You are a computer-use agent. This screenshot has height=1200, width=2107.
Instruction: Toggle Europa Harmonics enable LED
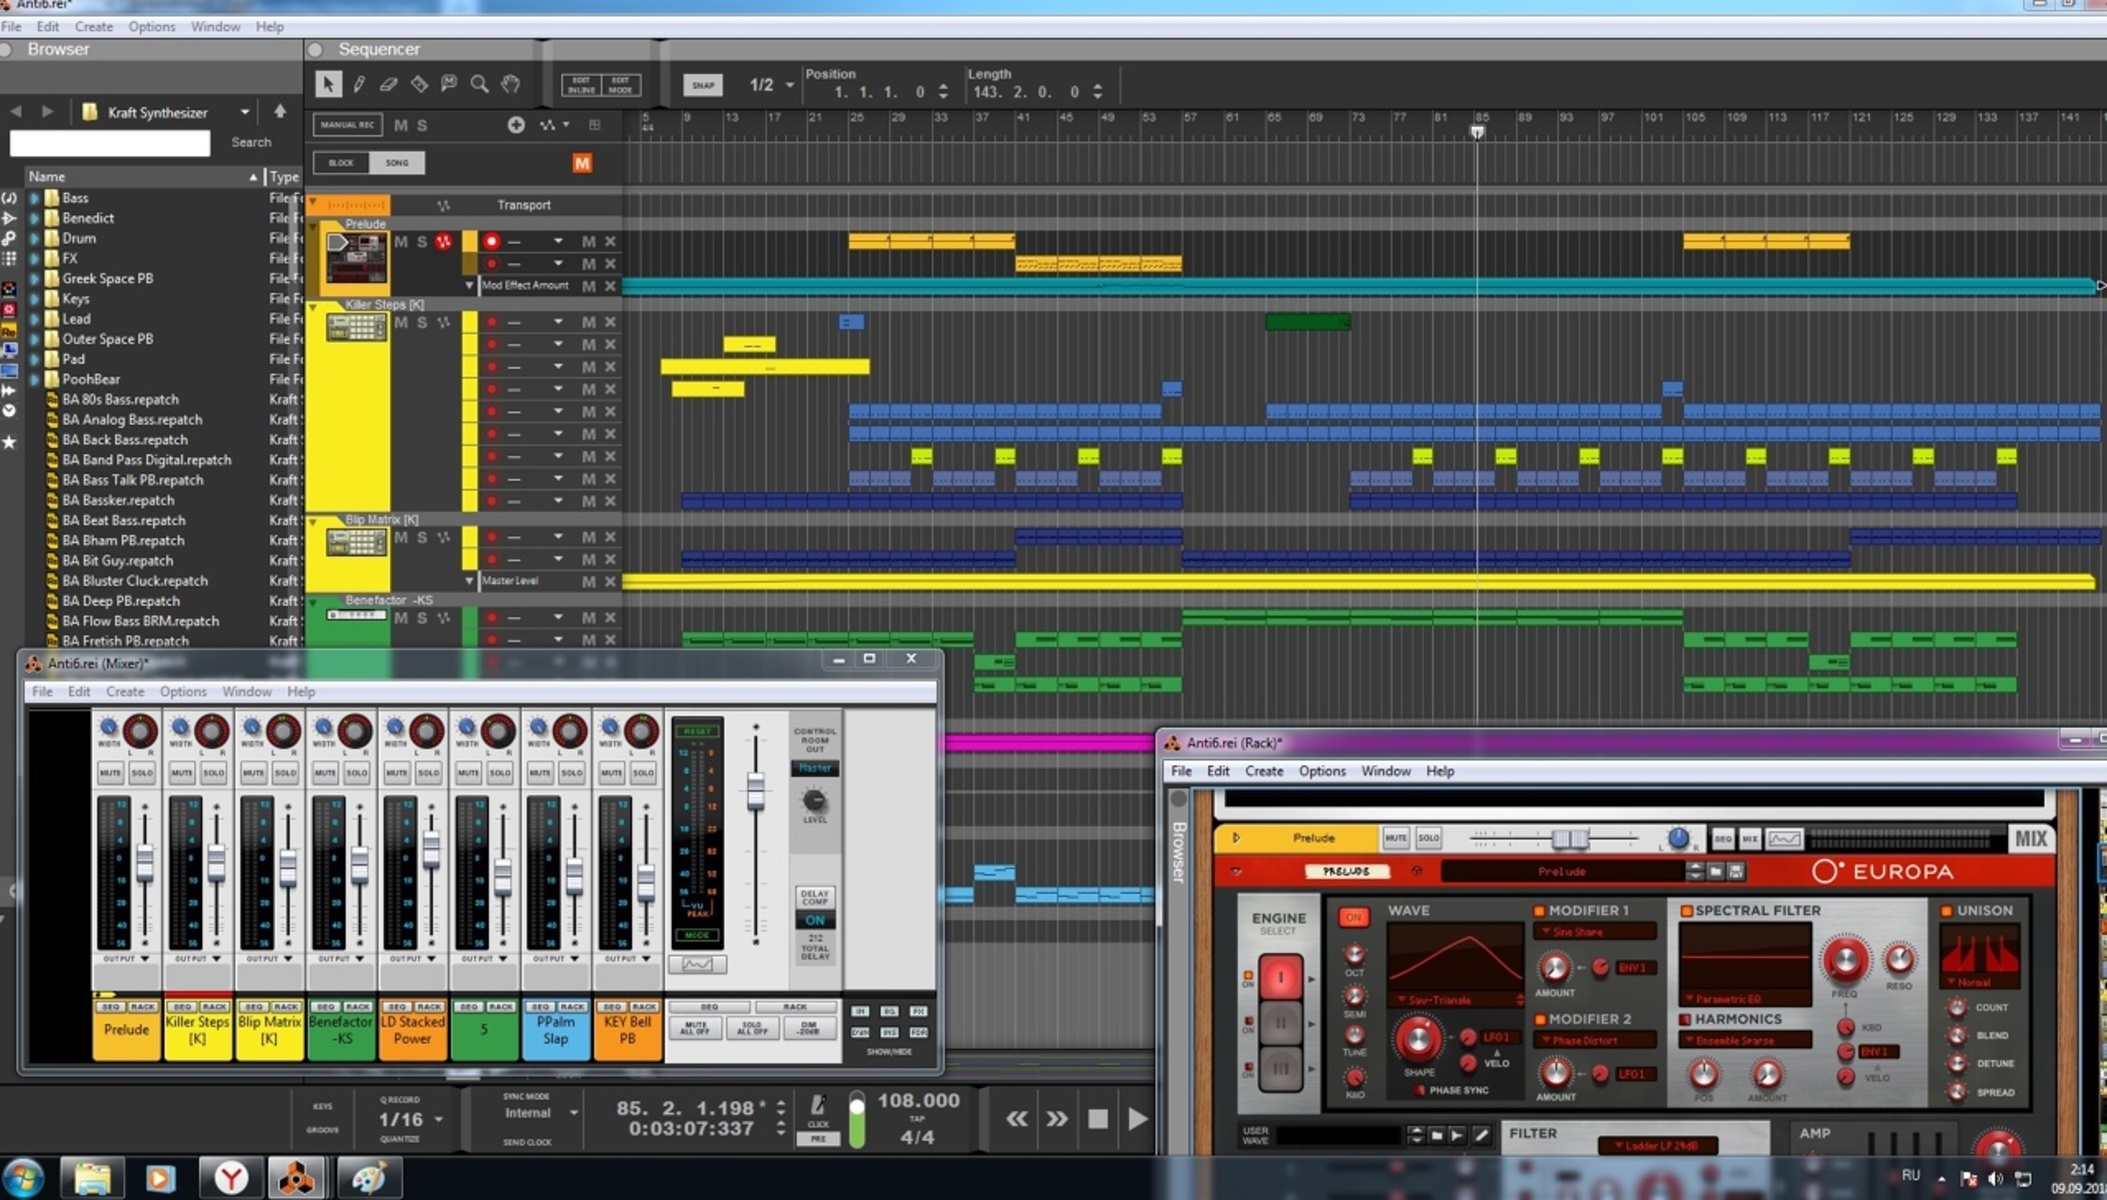click(x=1685, y=1019)
